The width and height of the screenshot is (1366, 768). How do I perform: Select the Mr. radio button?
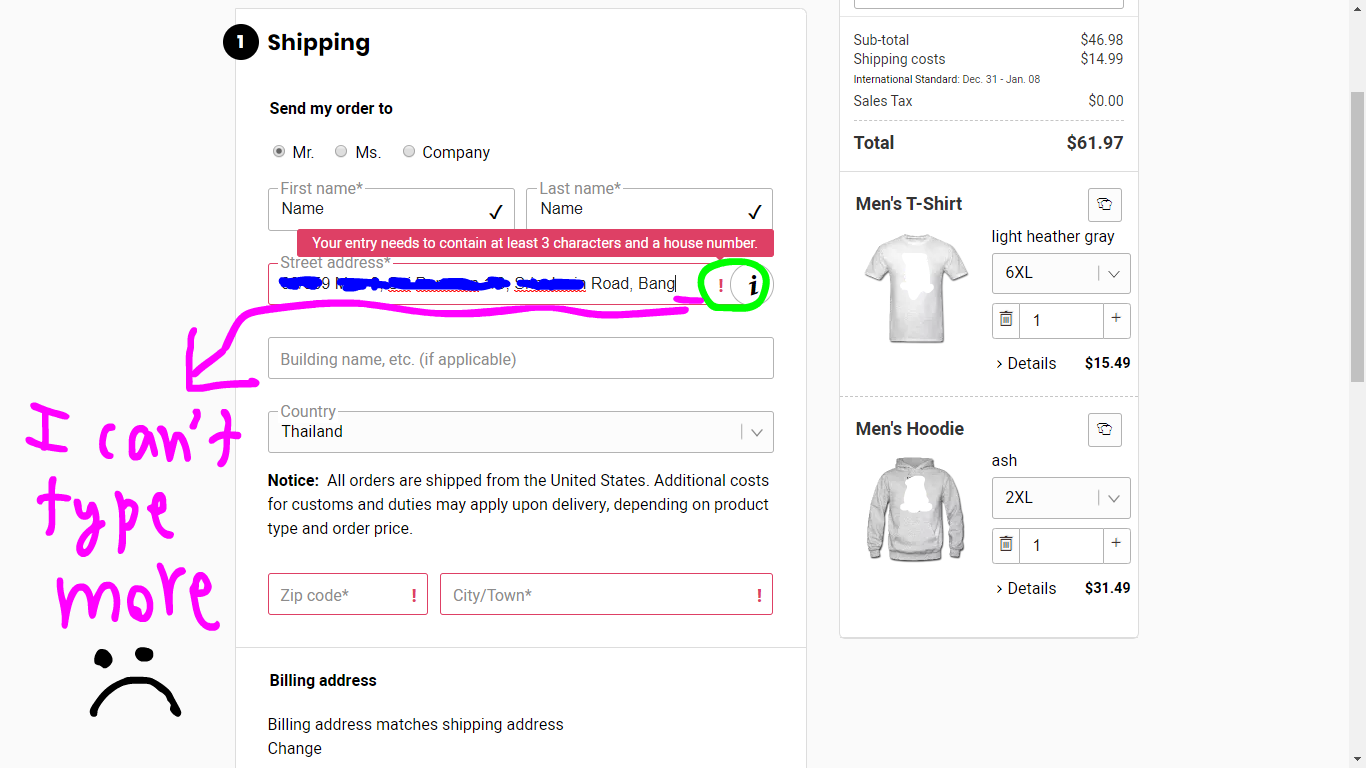tap(279, 152)
